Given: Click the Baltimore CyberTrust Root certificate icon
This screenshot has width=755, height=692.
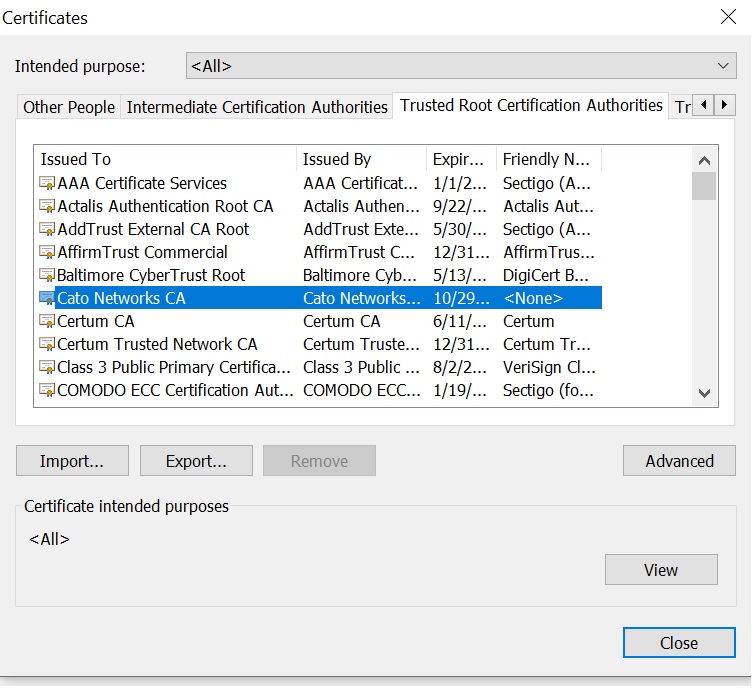Looking at the screenshot, I should tap(47, 275).
